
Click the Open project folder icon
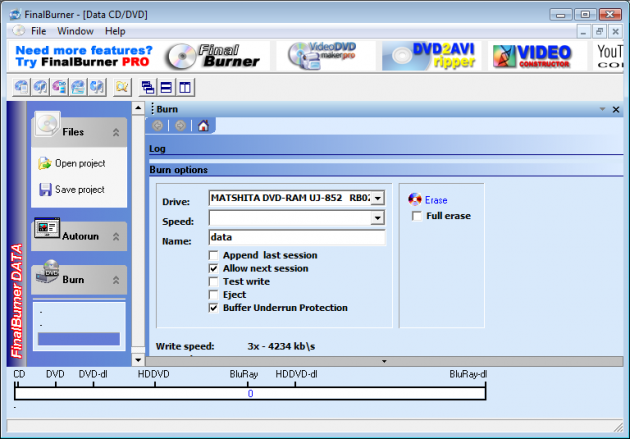coord(45,163)
